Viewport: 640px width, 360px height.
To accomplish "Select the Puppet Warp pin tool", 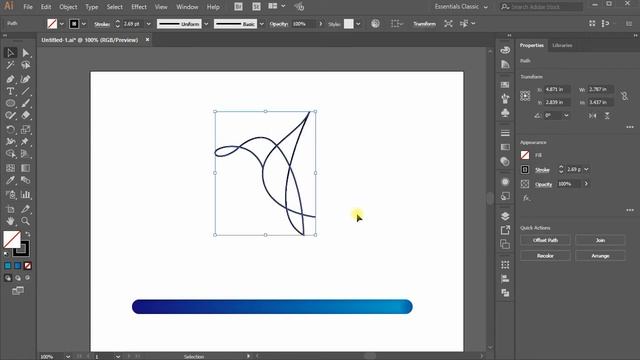I will 25,142.
